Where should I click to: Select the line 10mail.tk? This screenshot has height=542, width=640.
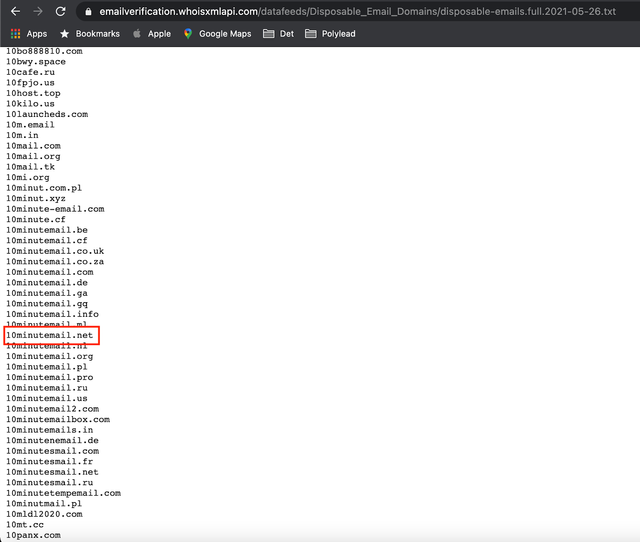coord(30,167)
